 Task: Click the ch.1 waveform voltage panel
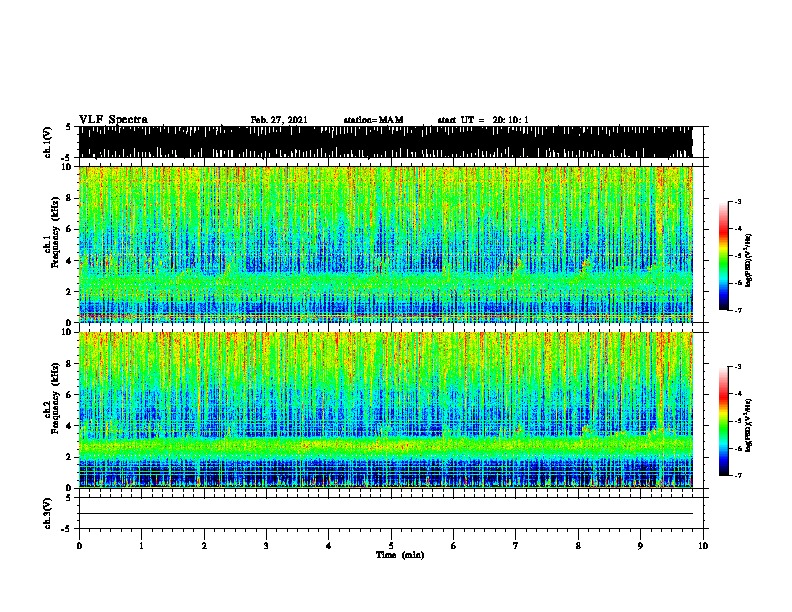391,142
